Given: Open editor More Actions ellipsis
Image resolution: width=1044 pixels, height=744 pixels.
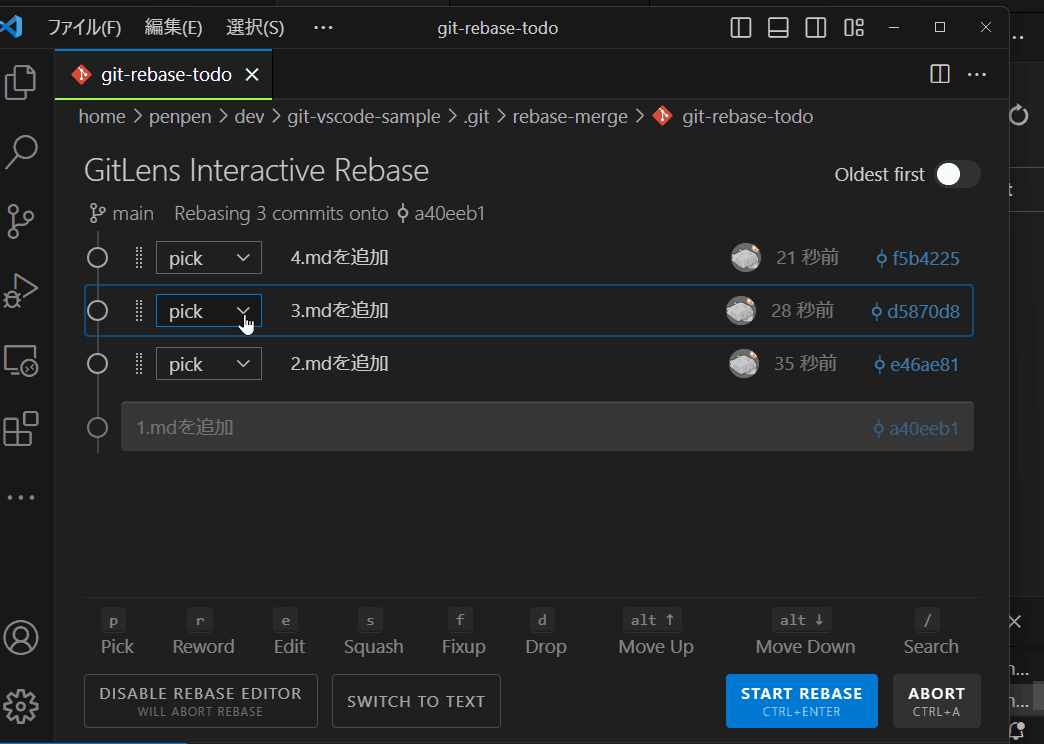Looking at the screenshot, I should click(977, 74).
